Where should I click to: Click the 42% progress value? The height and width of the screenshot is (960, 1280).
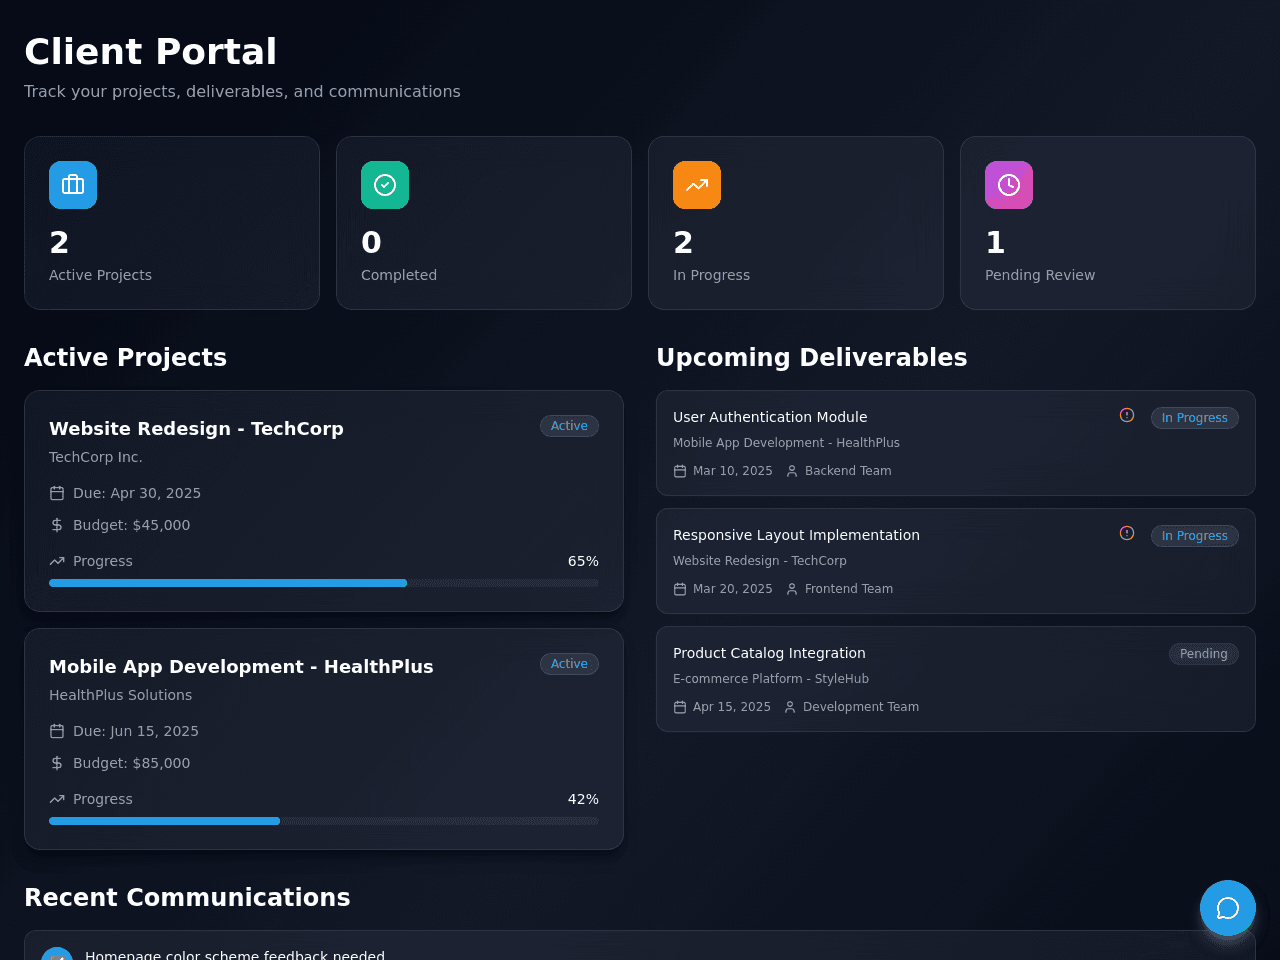[583, 799]
